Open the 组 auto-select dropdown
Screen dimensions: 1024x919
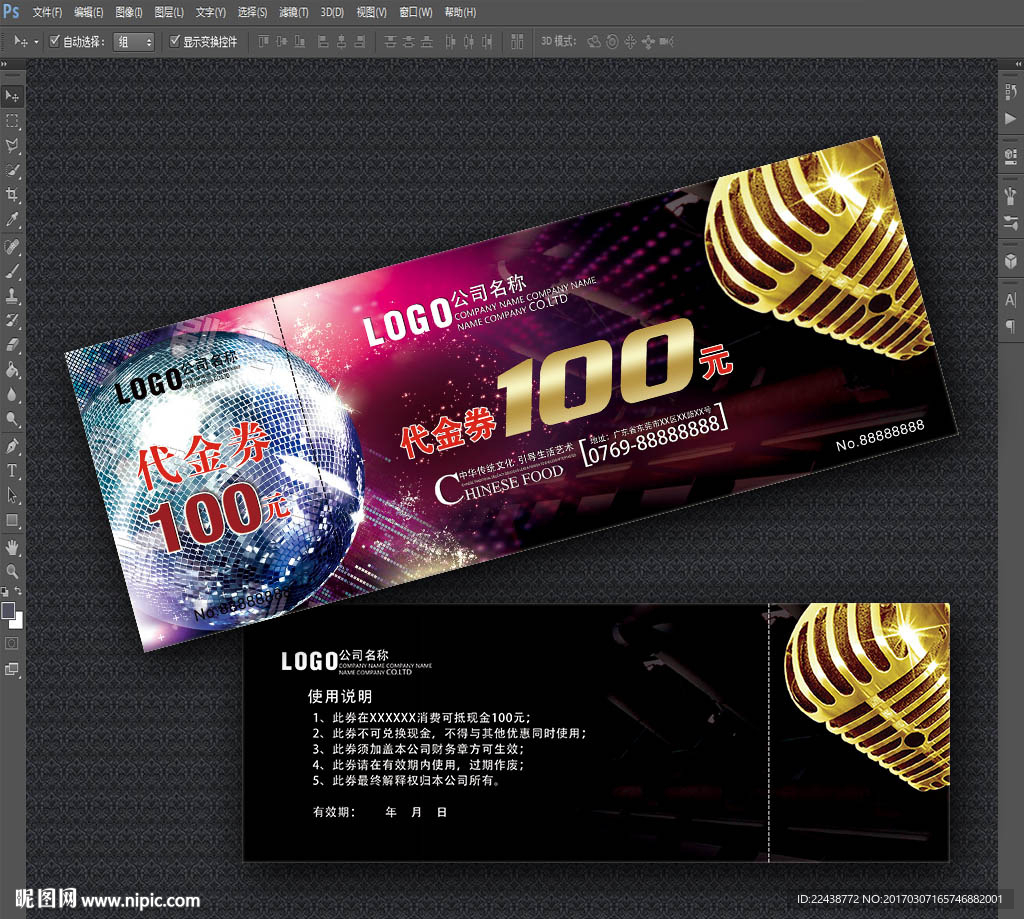click(x=134, y=42)
